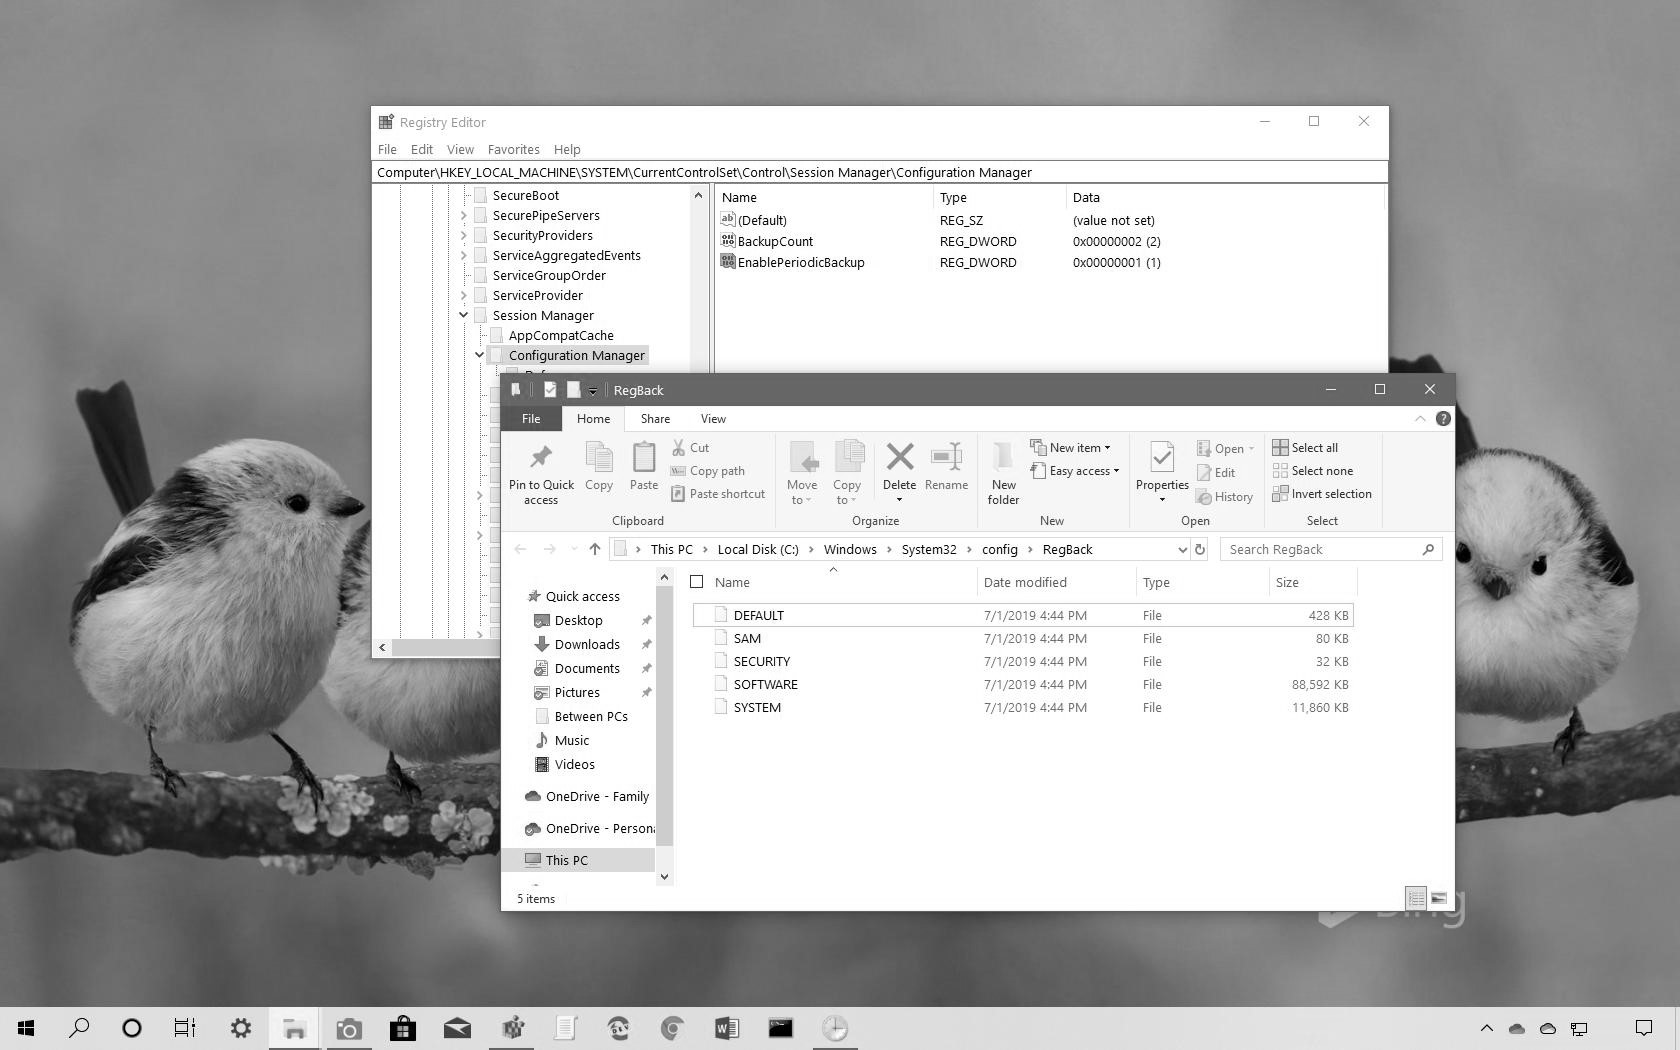Open the Move to ribbon button
Screen dimensions: 1680x1050
pos(802,473)
